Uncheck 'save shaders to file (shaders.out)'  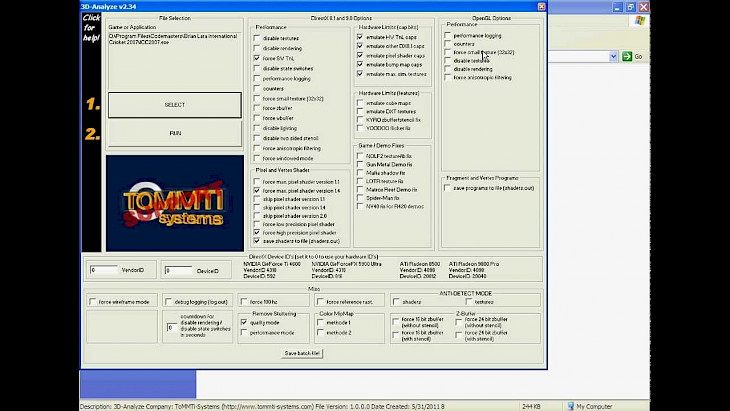point(257,241)
